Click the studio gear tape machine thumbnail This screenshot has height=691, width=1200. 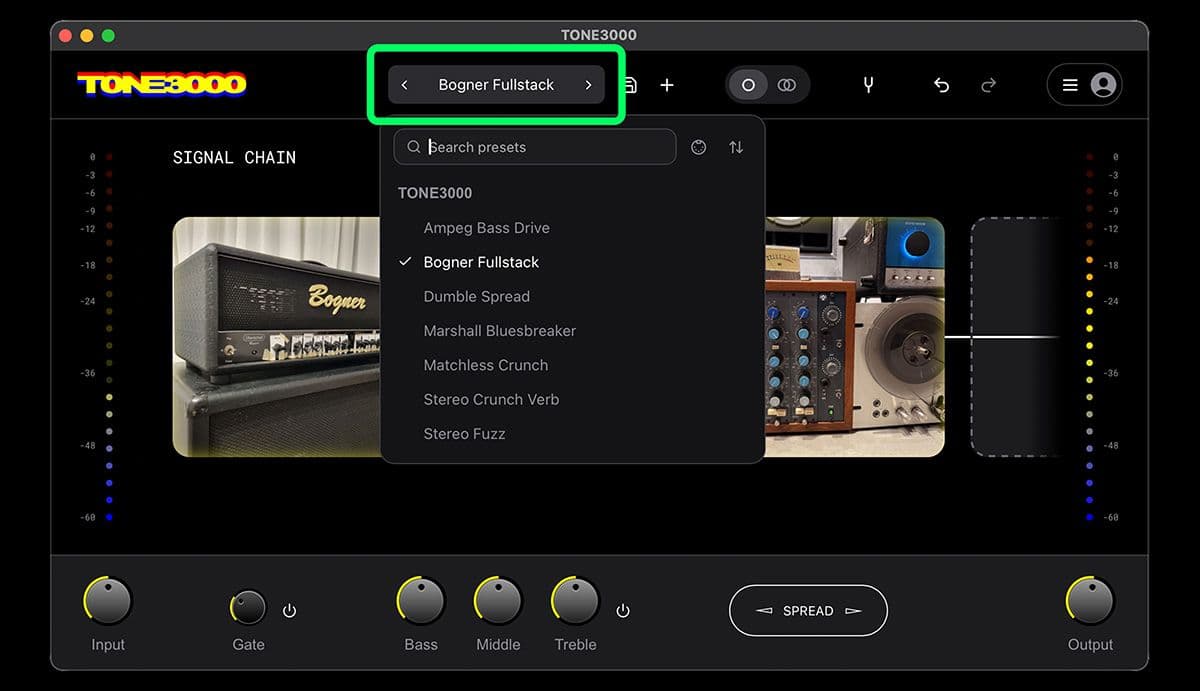coord(855,337)
